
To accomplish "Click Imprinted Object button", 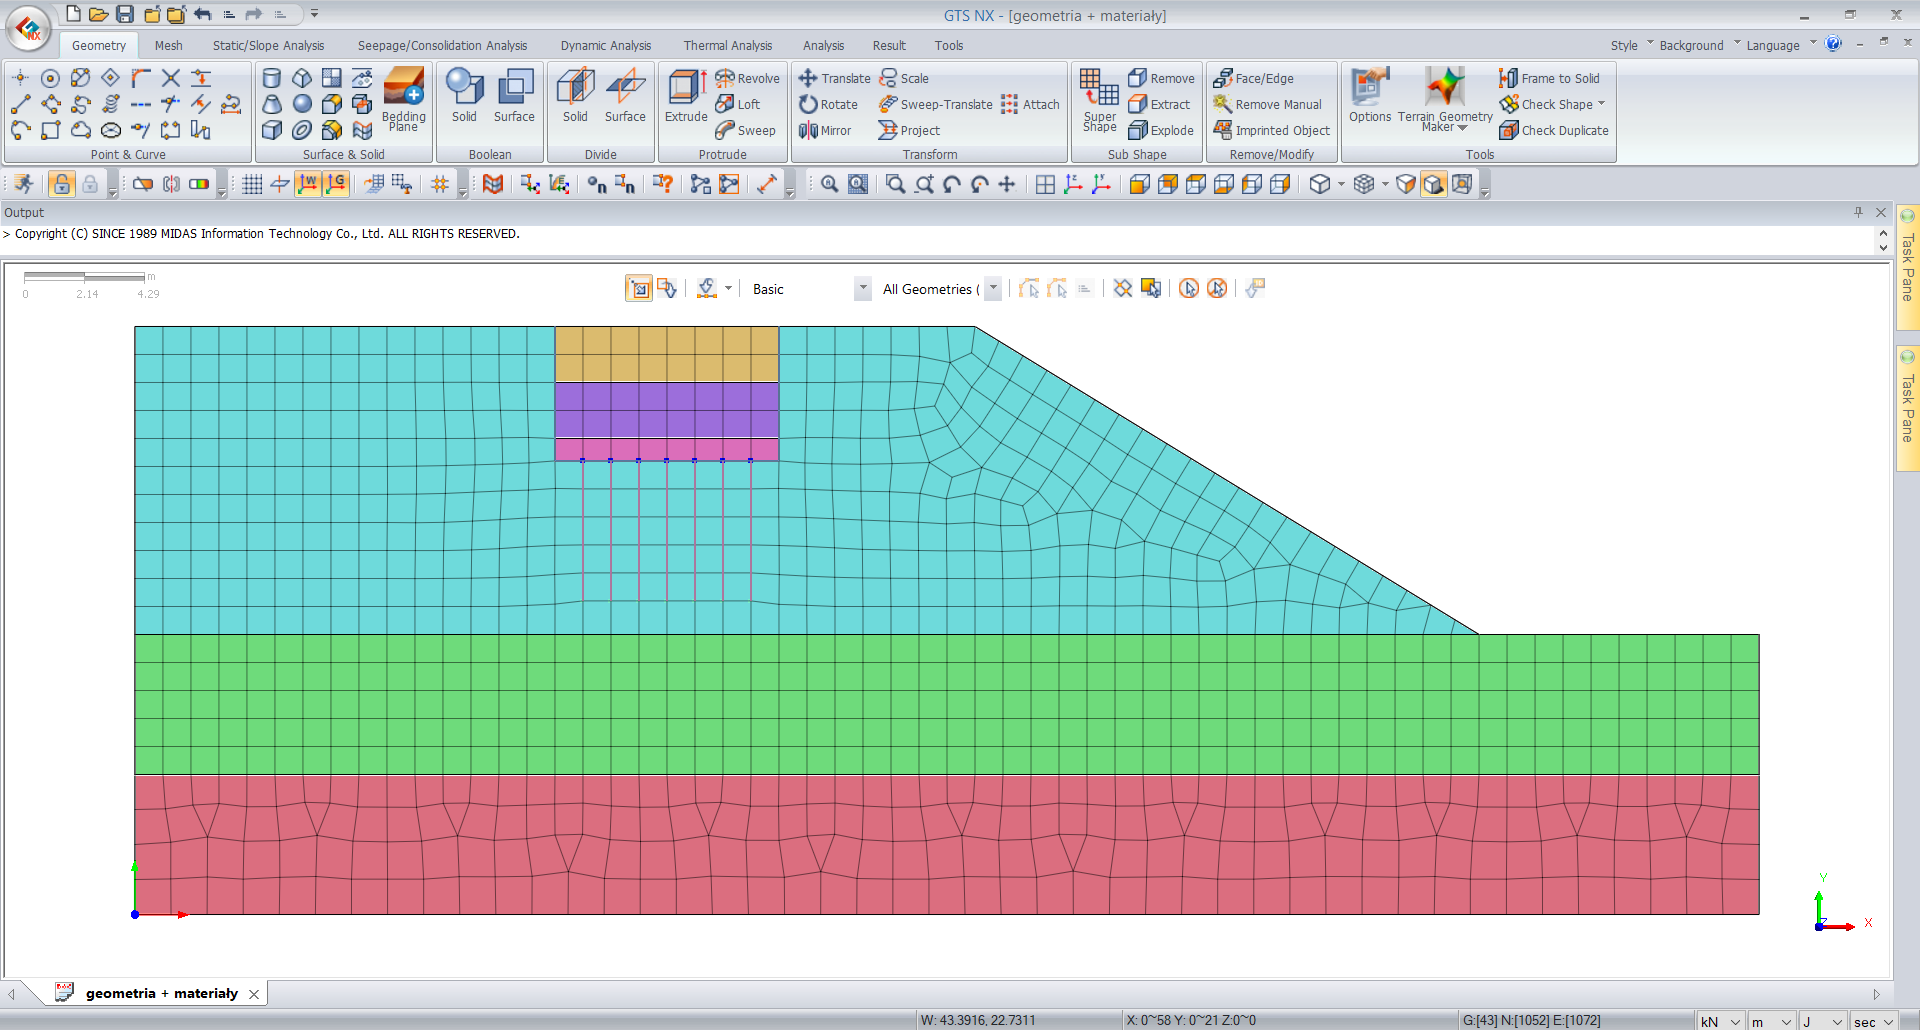I will (x=1271, y=130).
